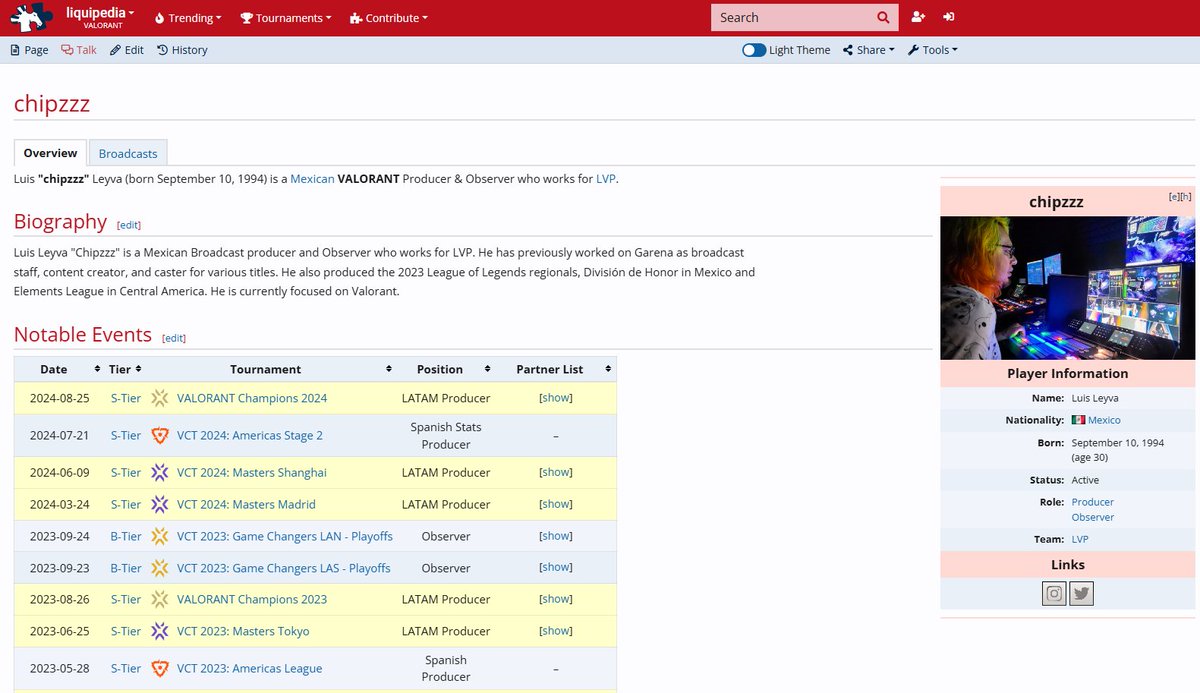
Task: Toggle the Light Theme switch
Action: (x=754, y=50)
